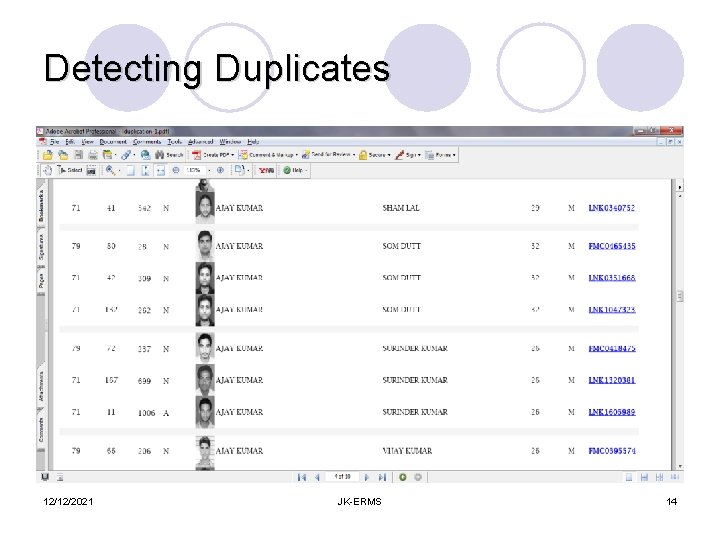Viewport: 720px width, 540px height.
Task: Click 'SURINDER KUMAR' in row 699
Action: click(x=415, y=380)
